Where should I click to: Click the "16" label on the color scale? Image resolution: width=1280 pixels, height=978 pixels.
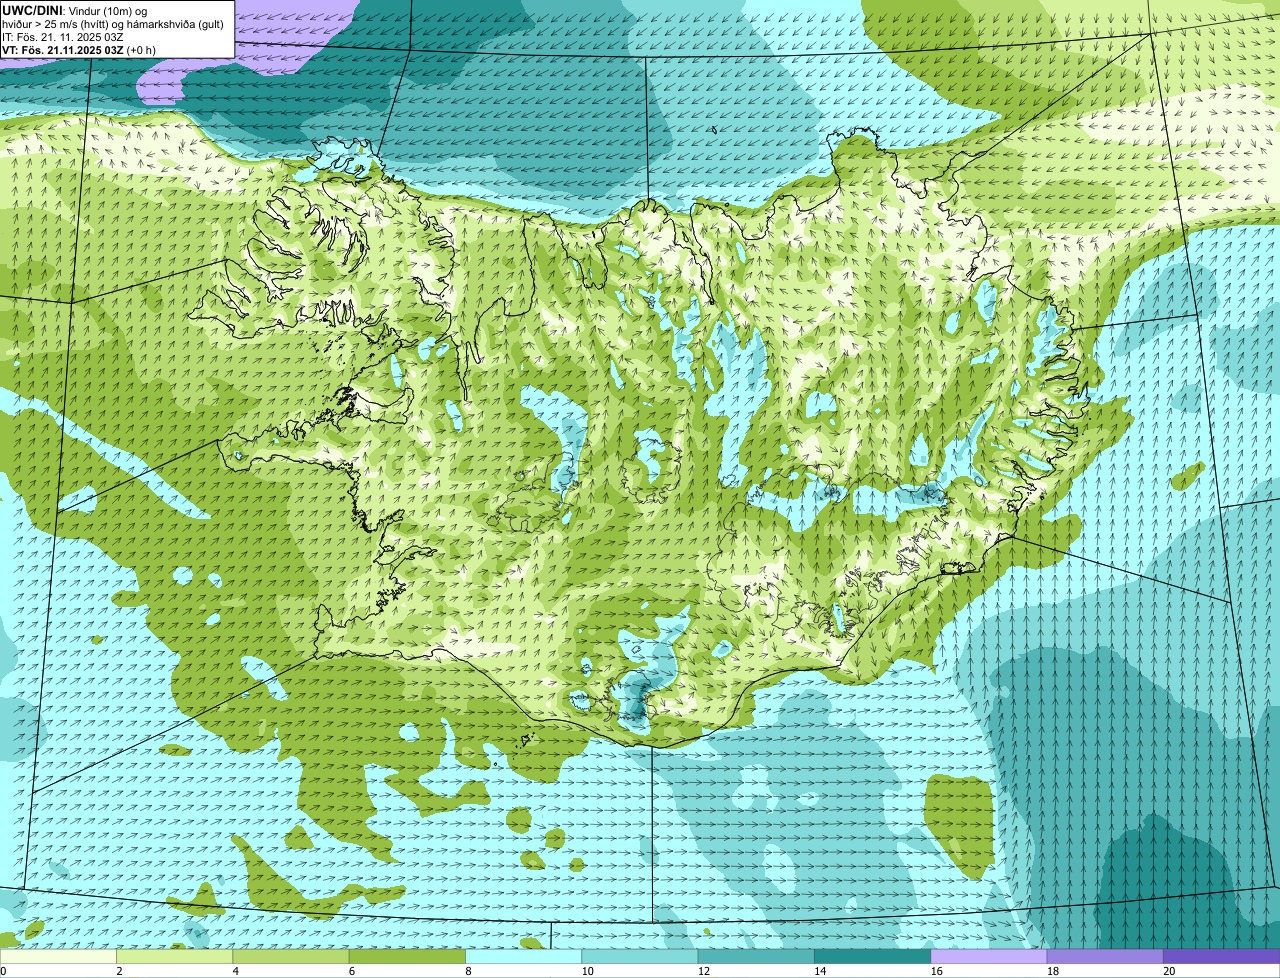tap(936, 971)
